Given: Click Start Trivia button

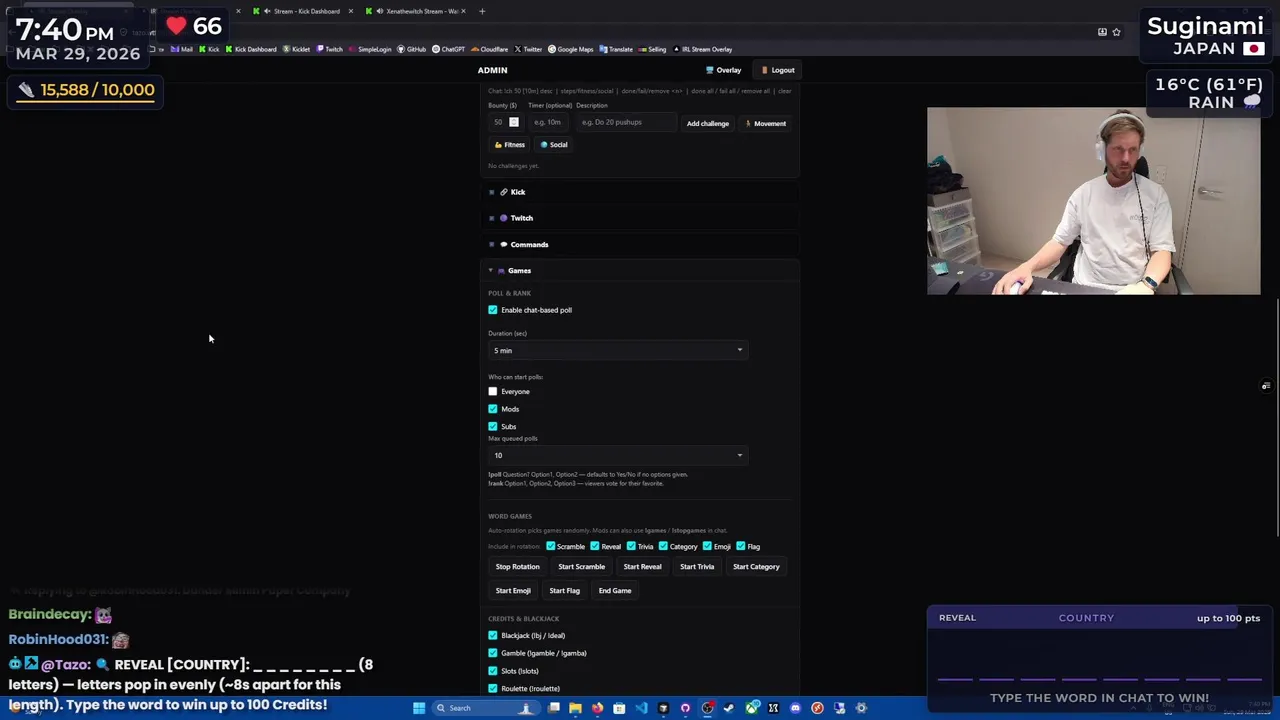Looking at the screenshot, I should (697, 567).
